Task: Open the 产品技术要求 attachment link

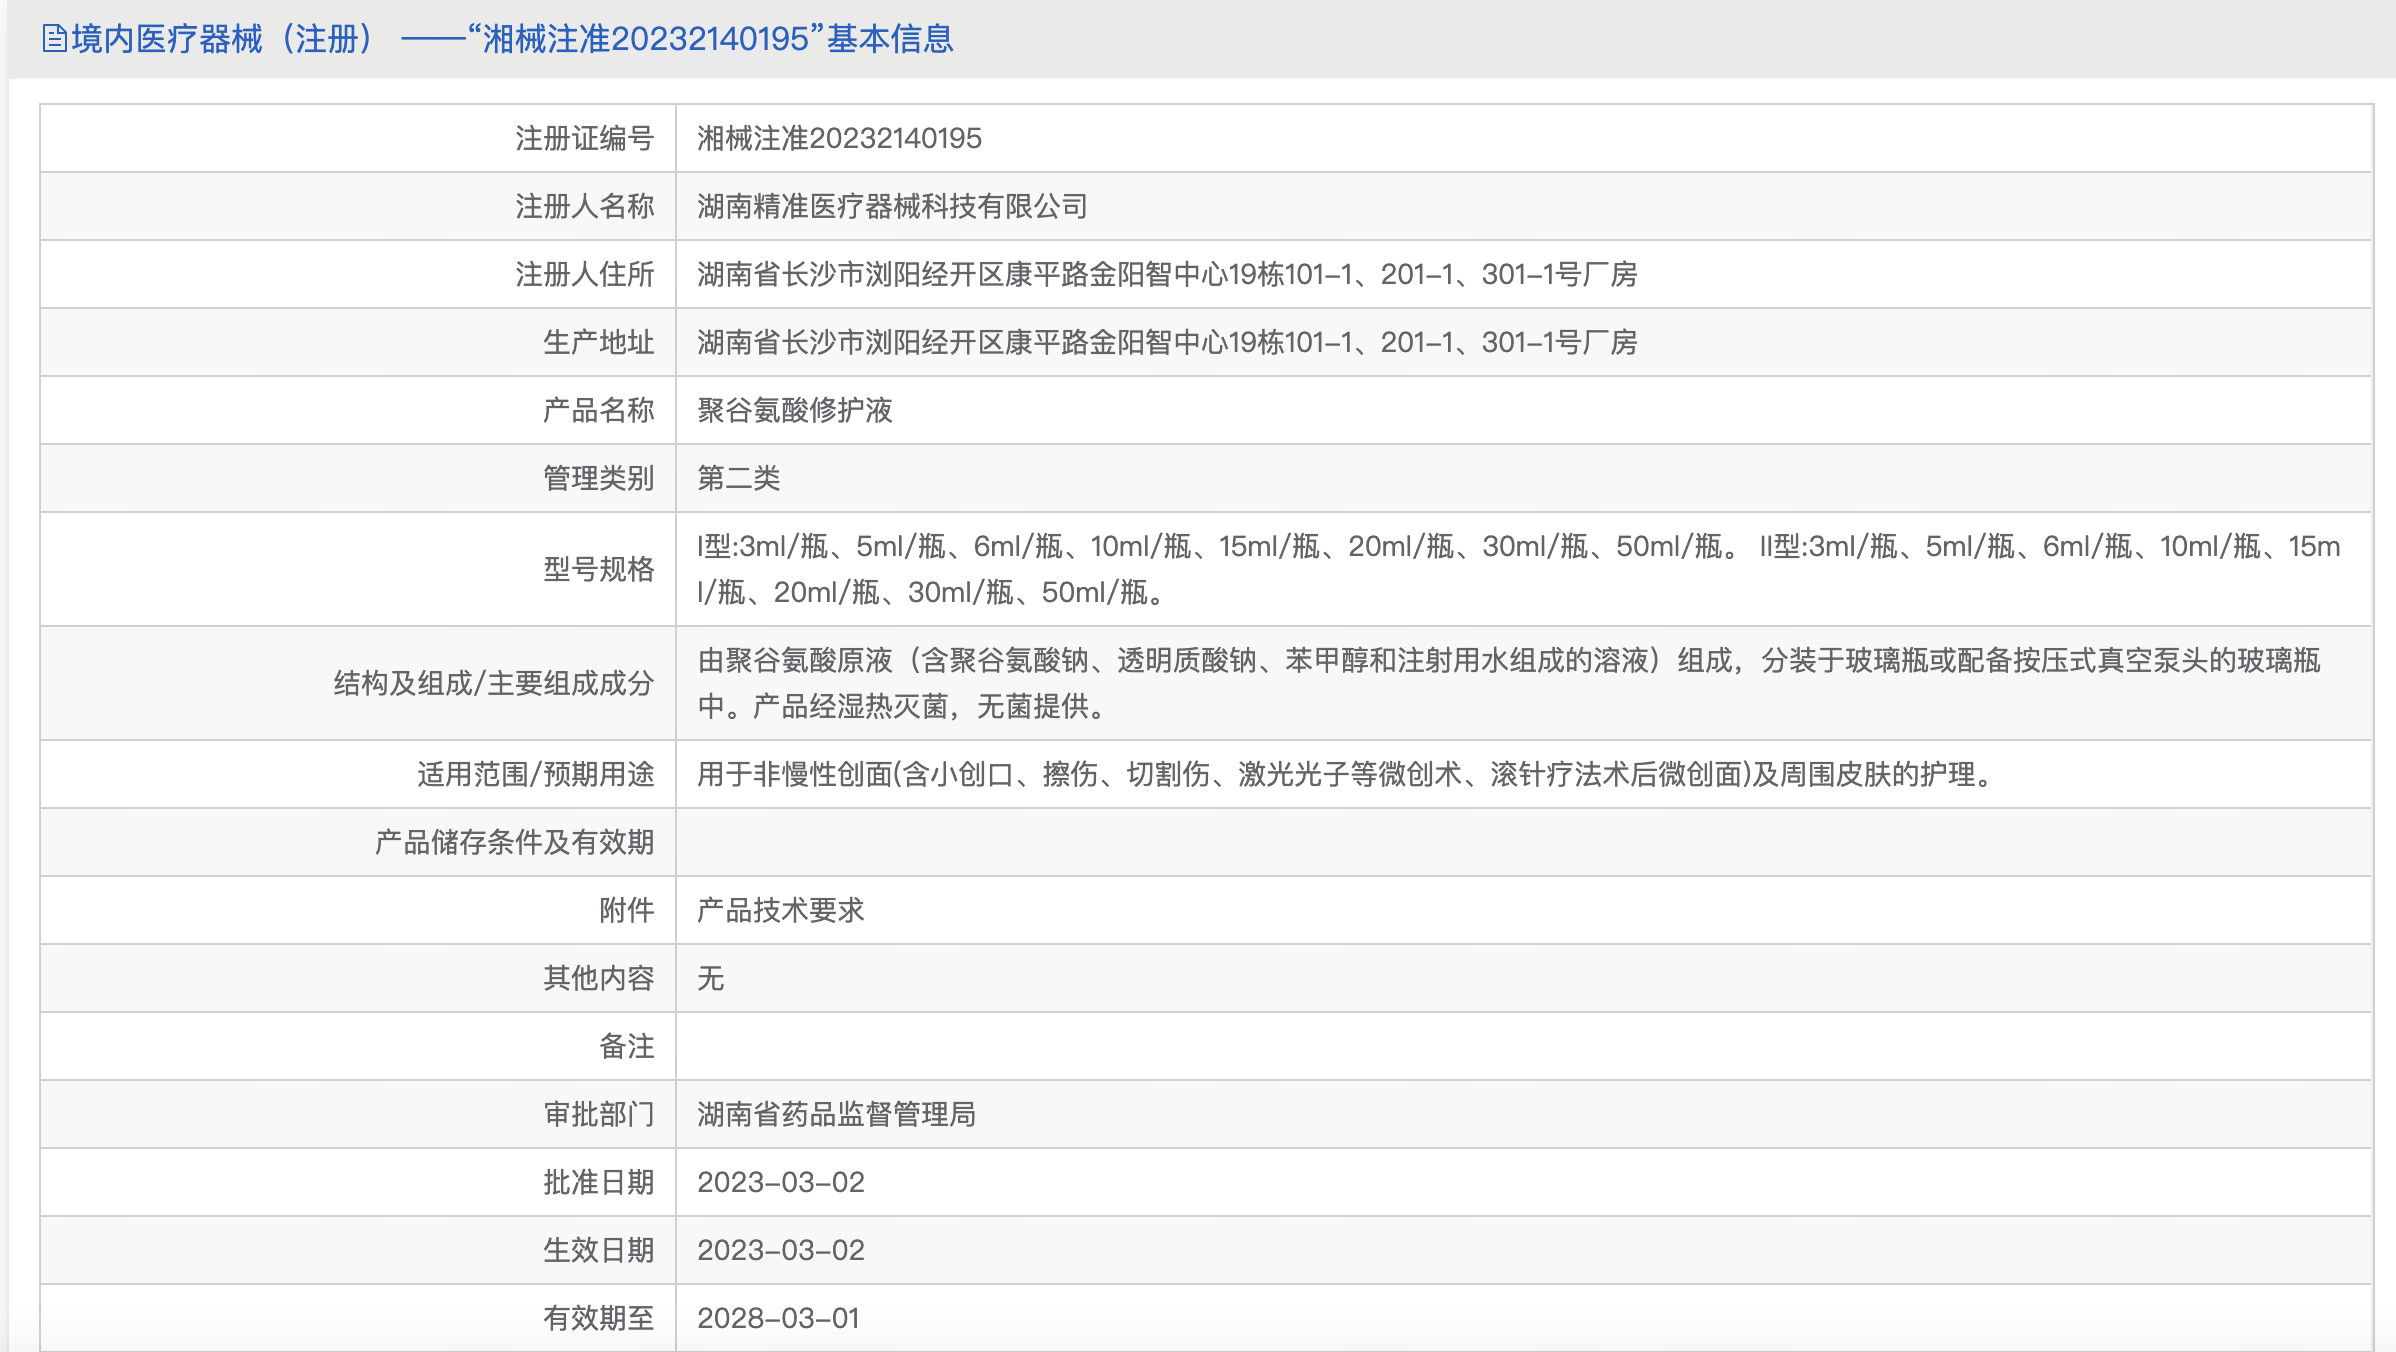Action: [780, 910]
